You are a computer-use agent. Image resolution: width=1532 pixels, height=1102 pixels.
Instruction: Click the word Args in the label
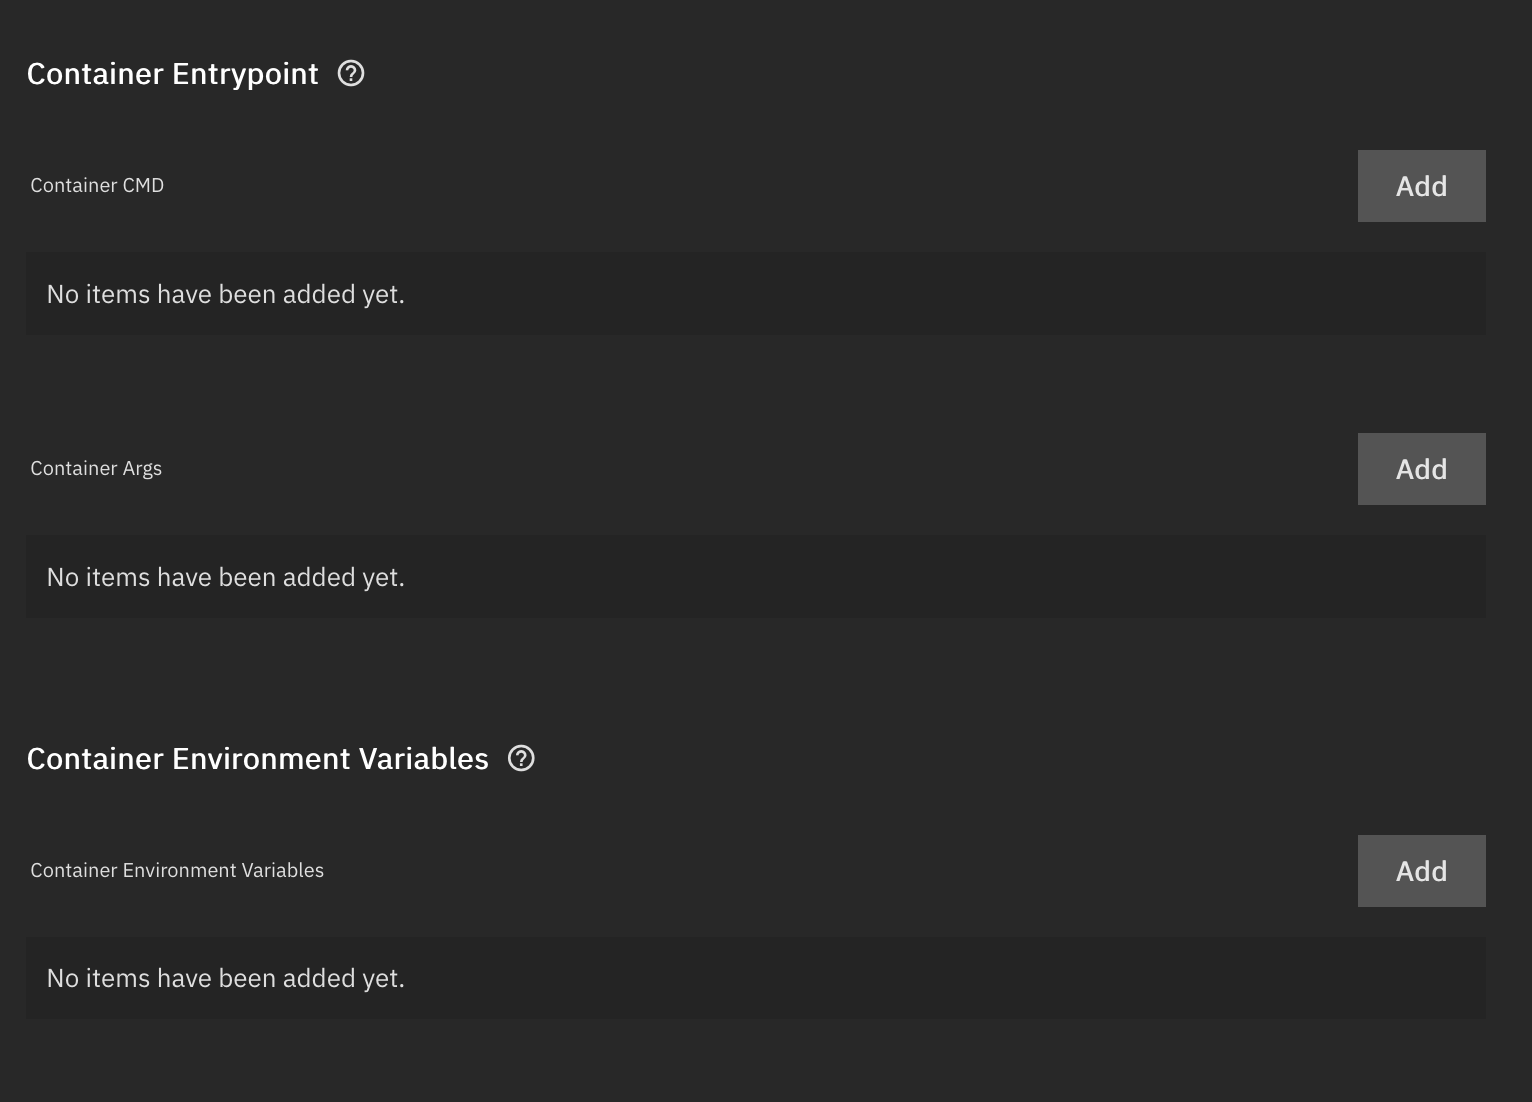point(142,468)
